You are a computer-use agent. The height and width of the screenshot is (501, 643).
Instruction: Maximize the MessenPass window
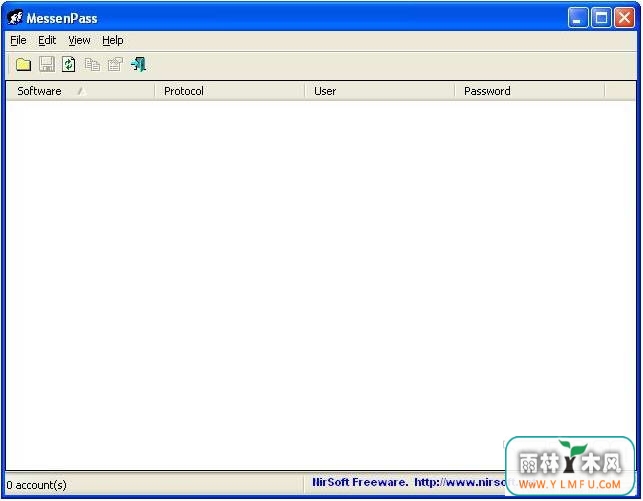pyautogui.click(x=601, y=18)
